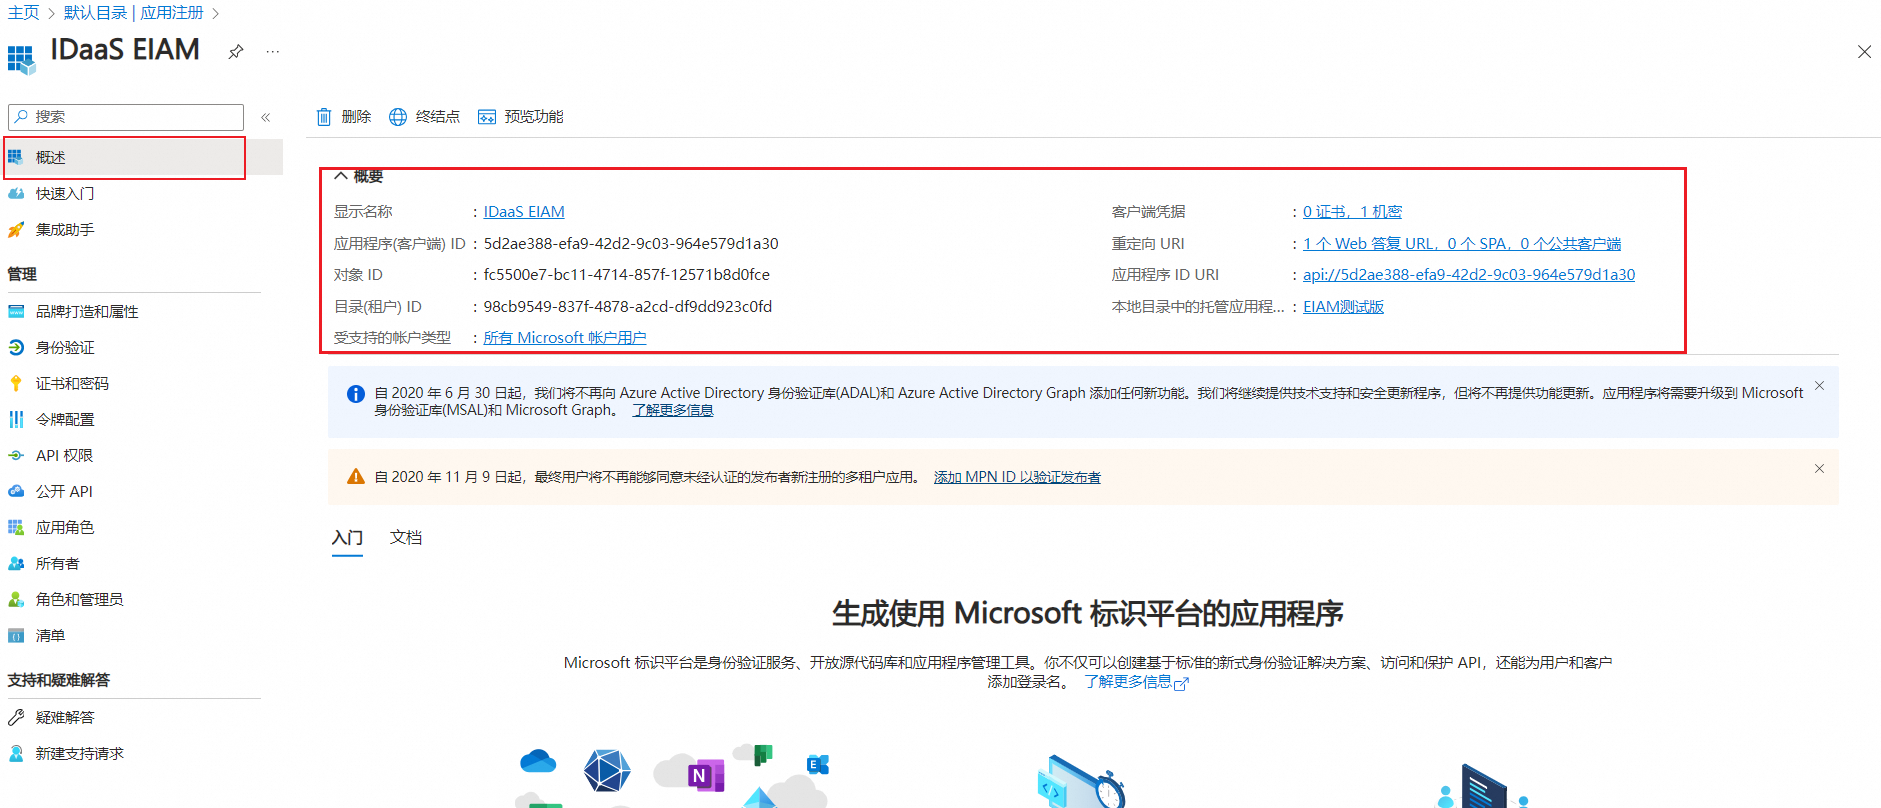The image size is (1881, 808).
Task: Click 了解更多信息 in the ADAL banner
Action: pyautogui.click(x=673, y=410)
